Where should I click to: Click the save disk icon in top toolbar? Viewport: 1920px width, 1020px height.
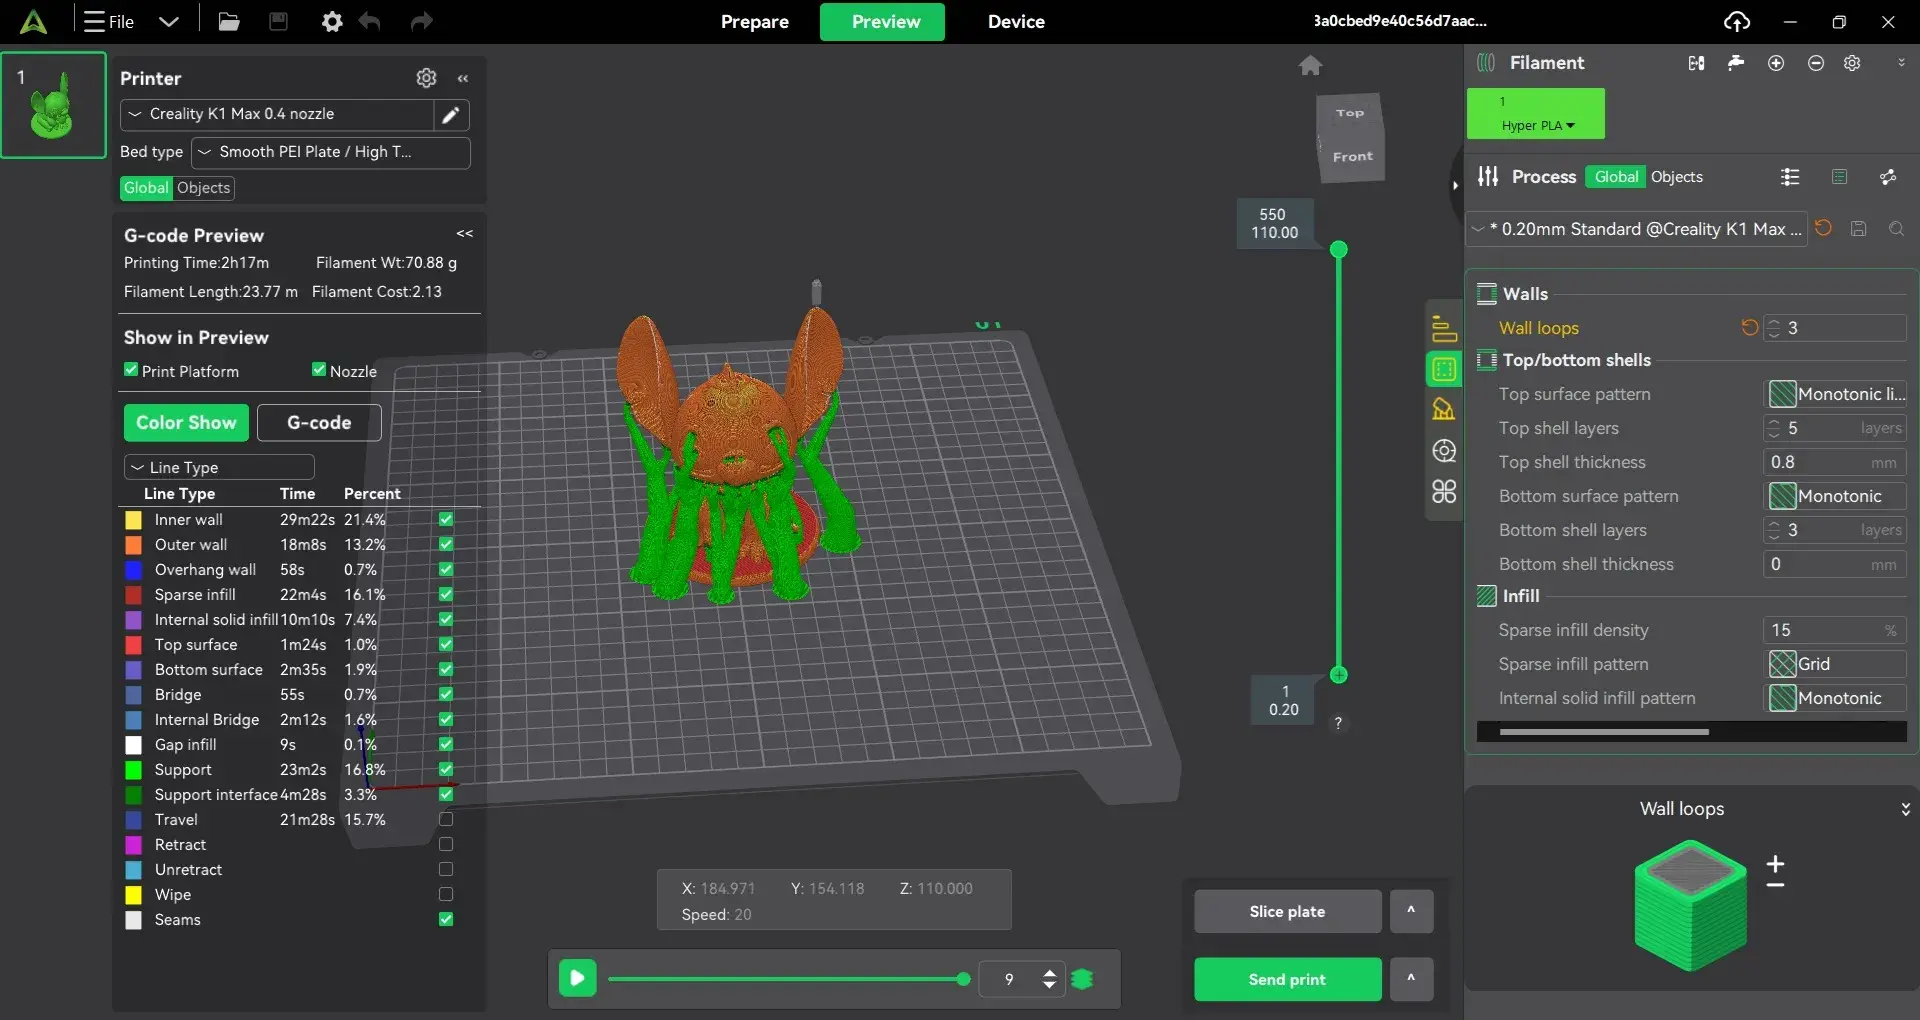[278, 21]
